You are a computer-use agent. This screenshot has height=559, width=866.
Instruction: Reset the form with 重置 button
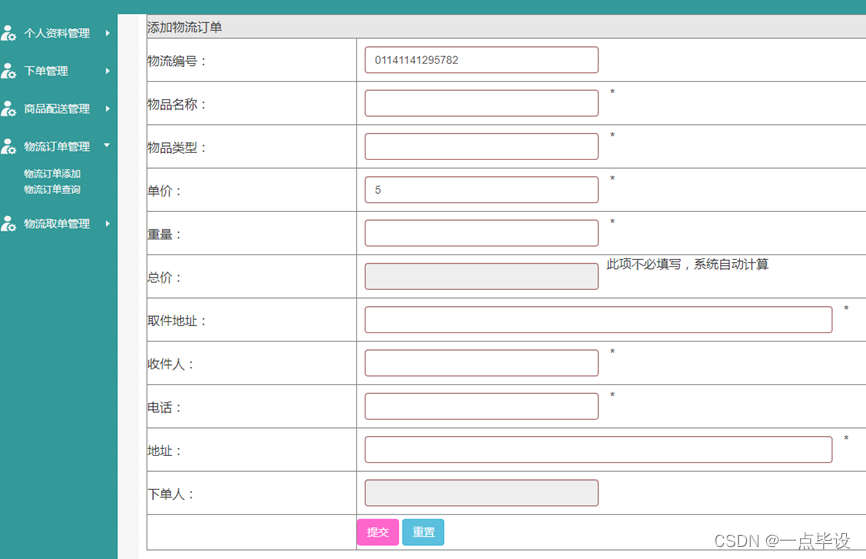point(423,532)
